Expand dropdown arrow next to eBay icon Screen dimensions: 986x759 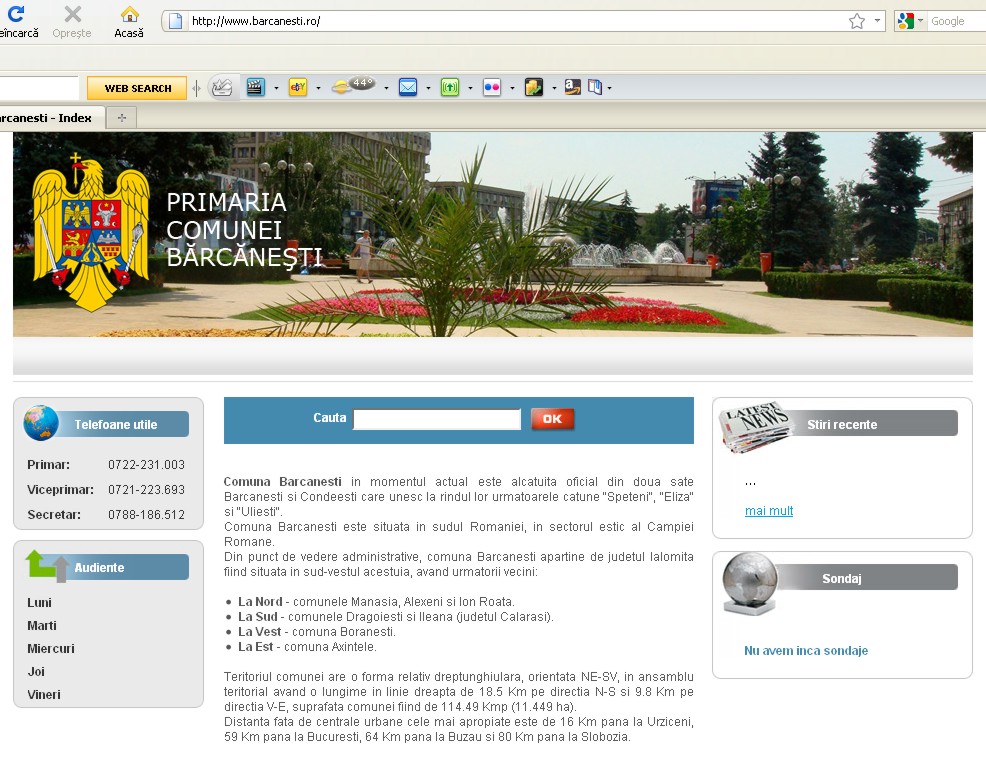click(318, 88)
